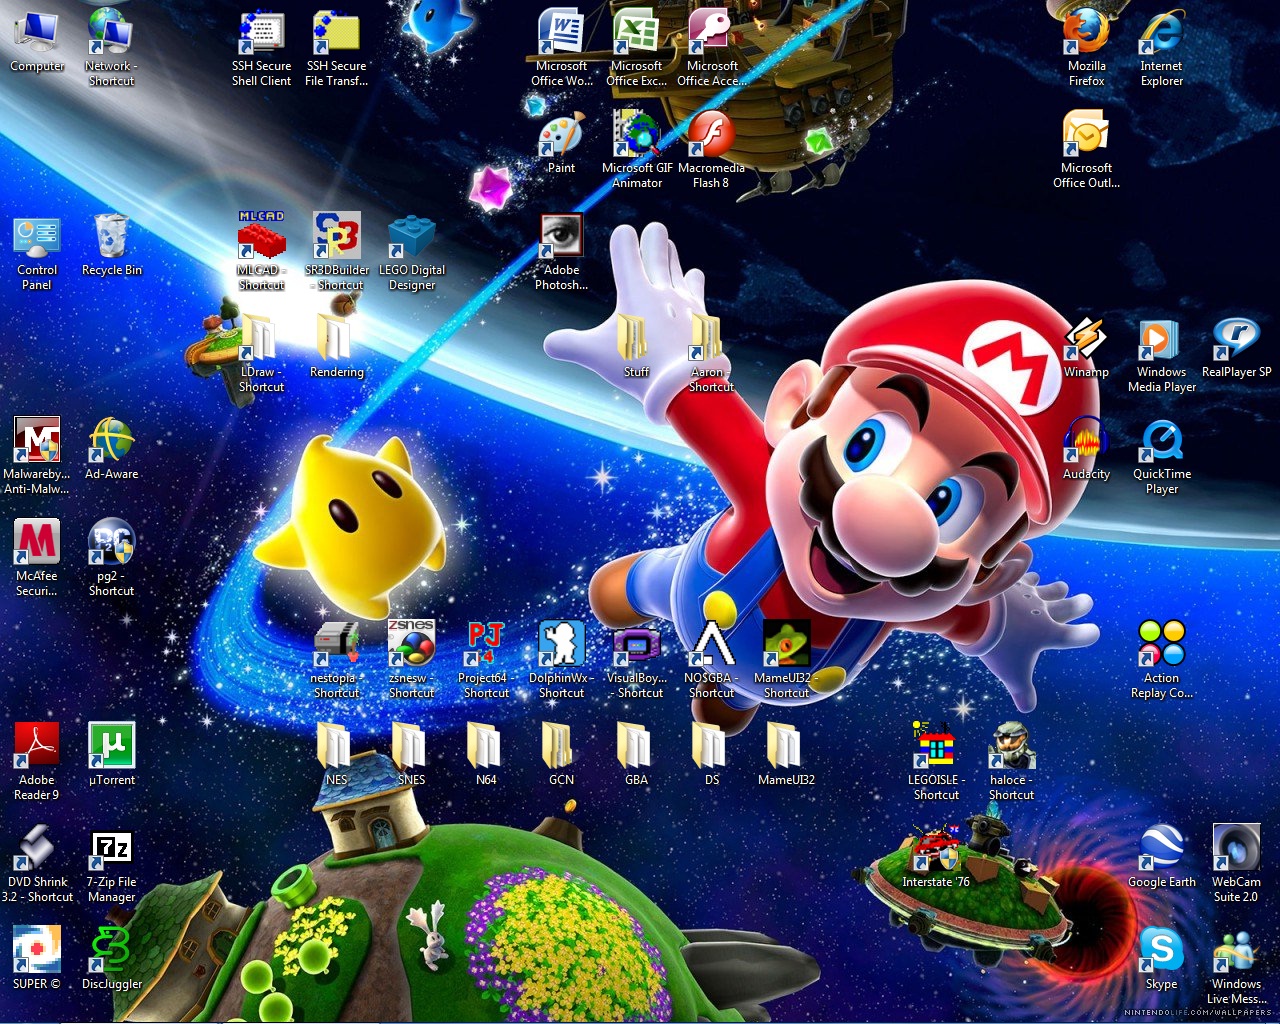
Task: Select the Macromedia Flash 8 icon
Action: (x=711, y=136)
